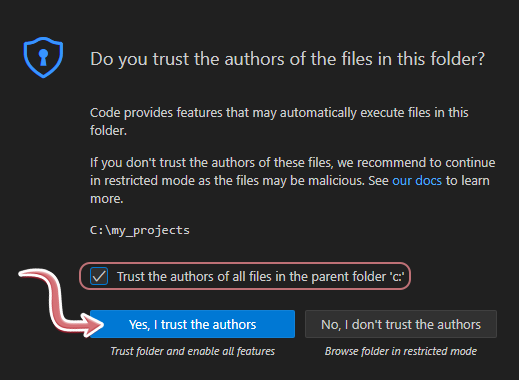Click 'to learn more' text after docs link
Screen dimensions: 519x380
click(x=290, y=190)
